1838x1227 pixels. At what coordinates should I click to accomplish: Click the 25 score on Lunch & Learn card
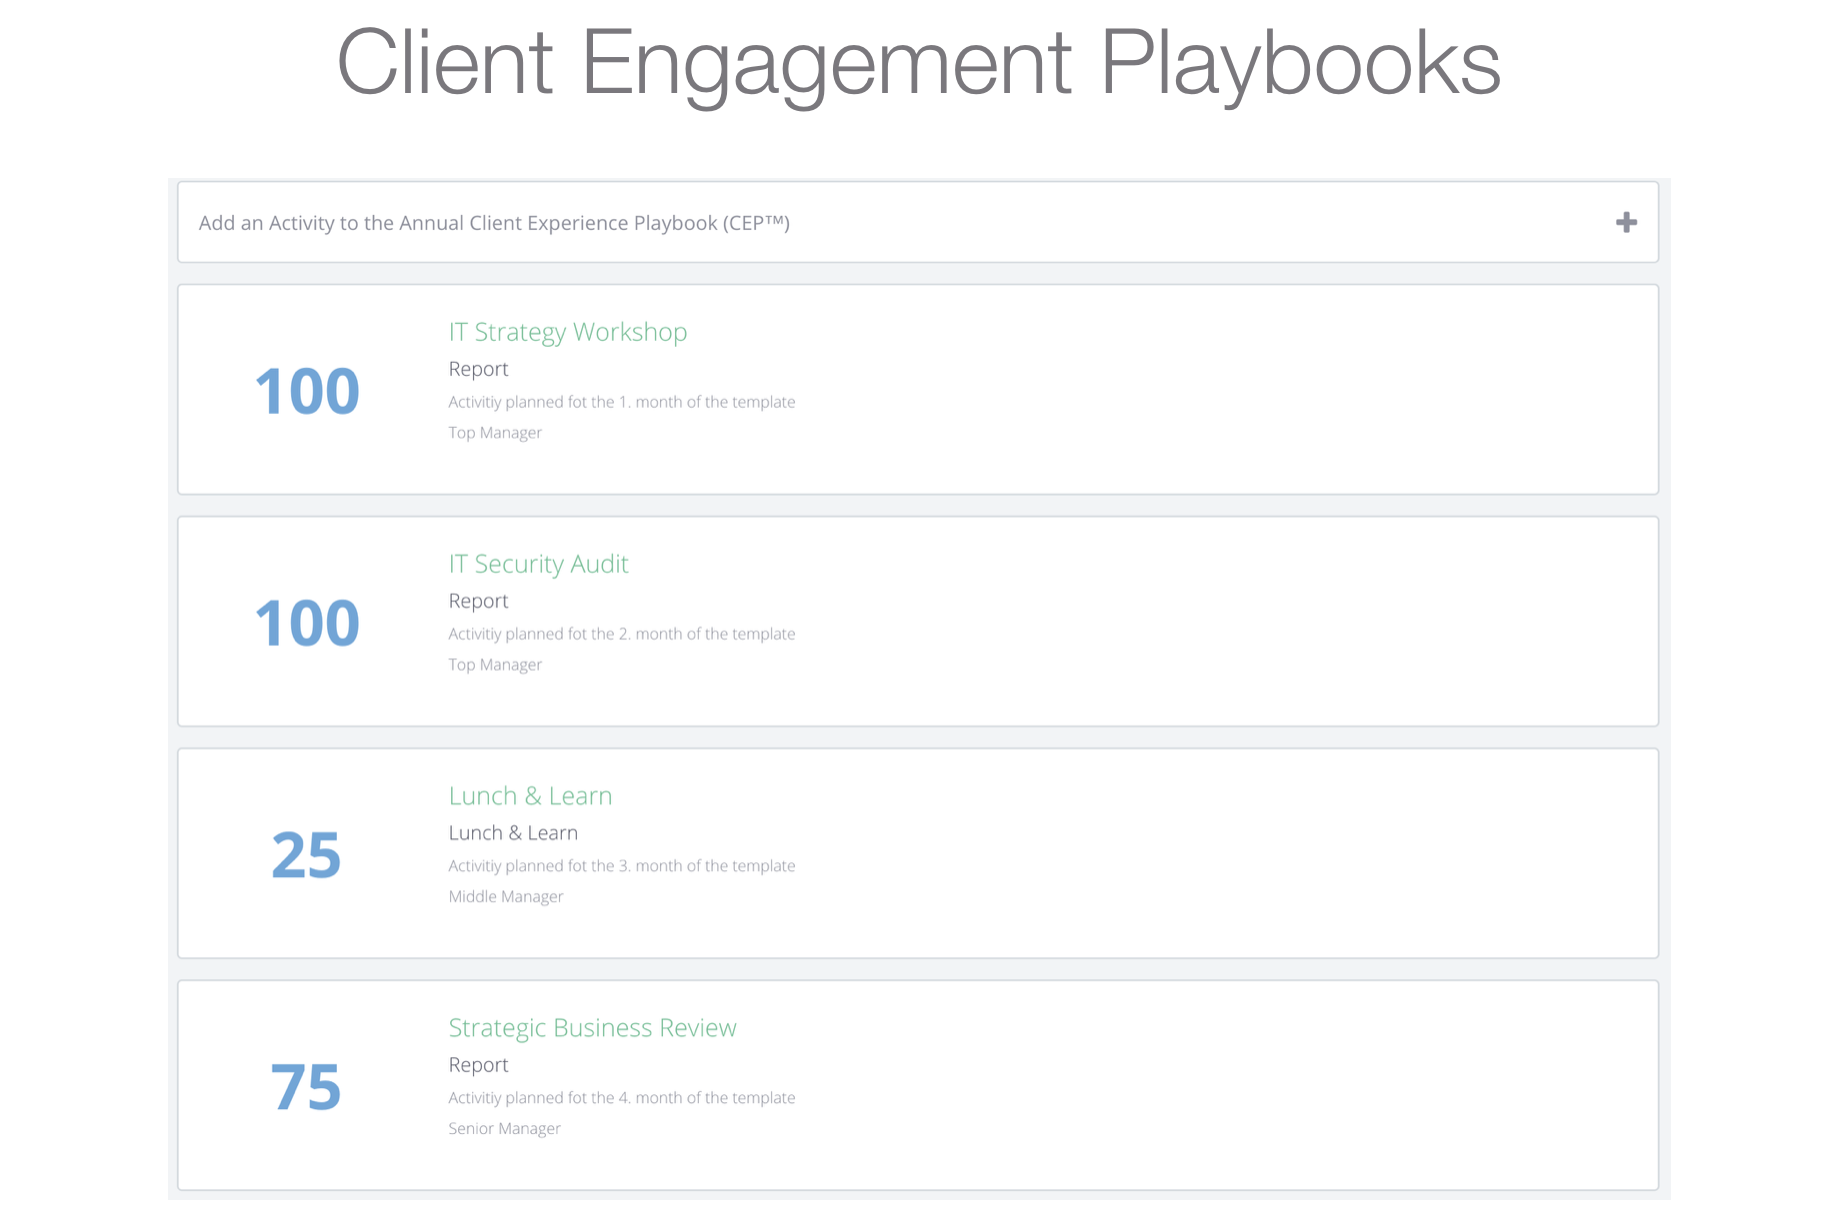point(306,855)
